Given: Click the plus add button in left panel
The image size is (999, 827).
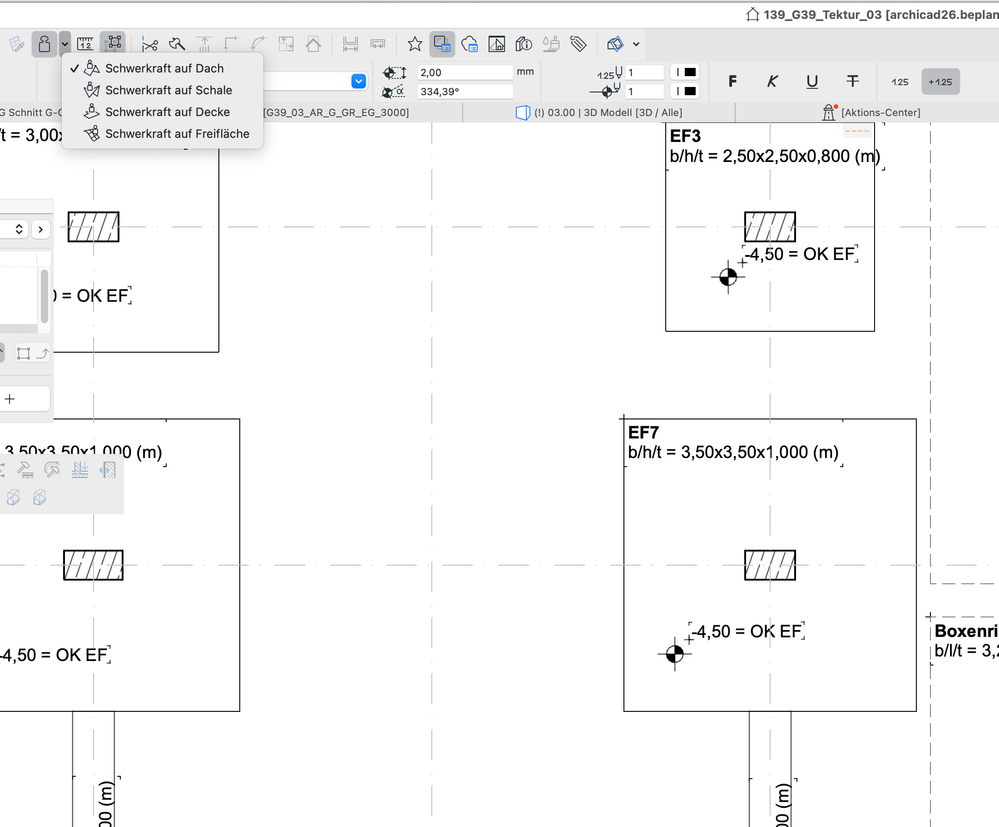Looking at the screenshot, I should 10,399.
